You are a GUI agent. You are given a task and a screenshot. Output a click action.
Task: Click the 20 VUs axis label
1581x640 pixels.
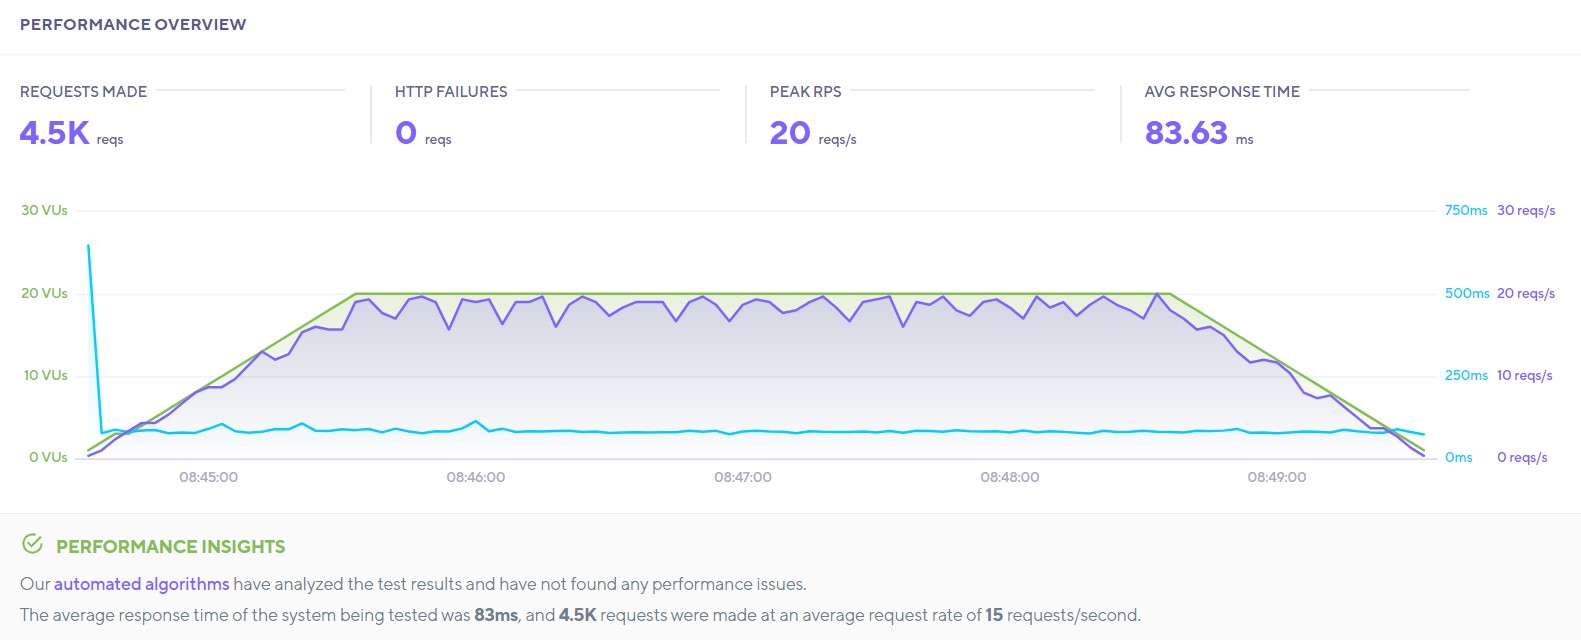click(x=44, y=293)
